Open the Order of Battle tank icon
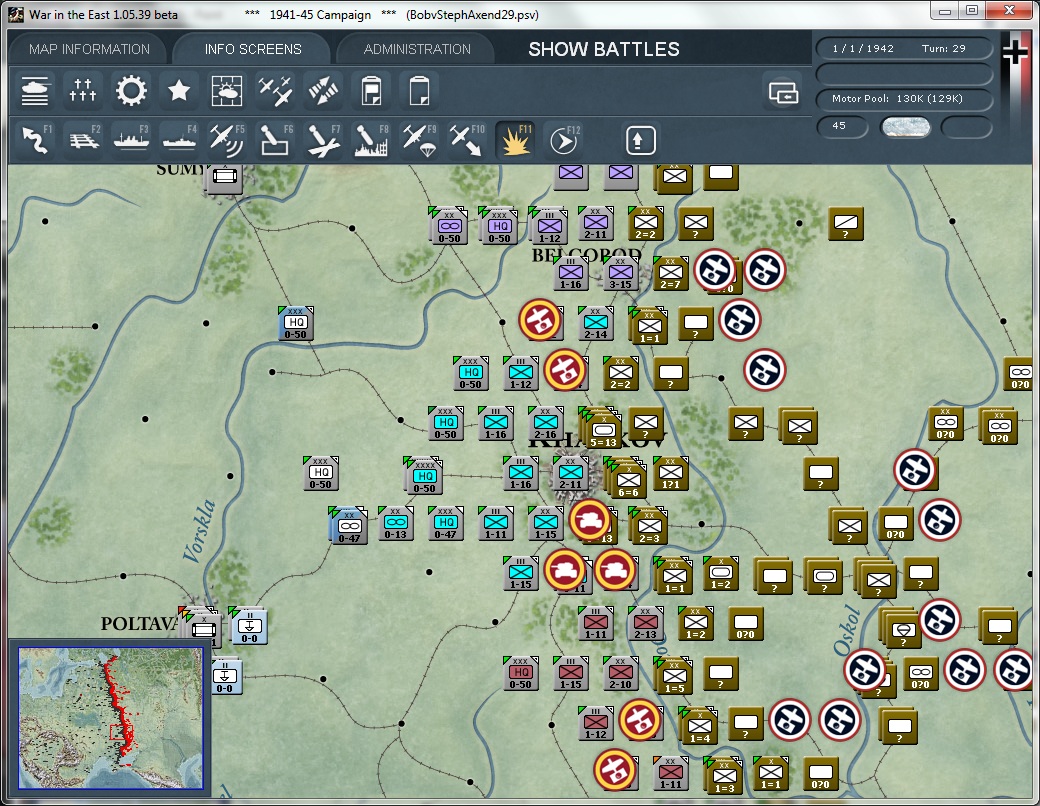 (35, 91)
